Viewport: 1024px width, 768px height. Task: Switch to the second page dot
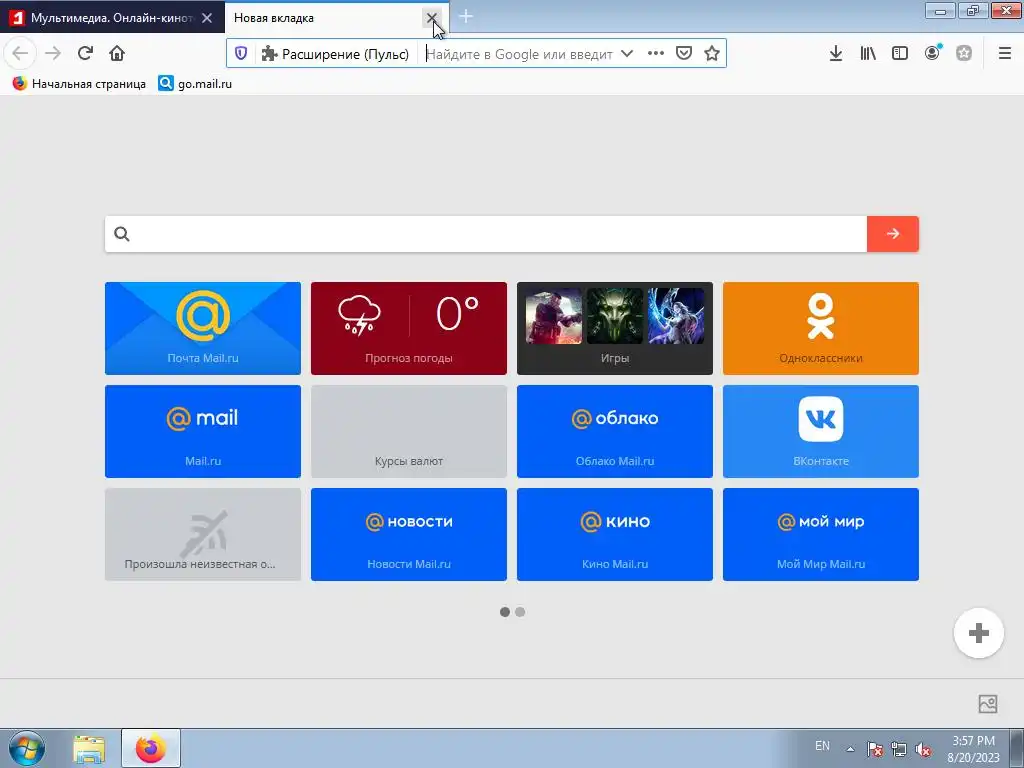[520, 612]
